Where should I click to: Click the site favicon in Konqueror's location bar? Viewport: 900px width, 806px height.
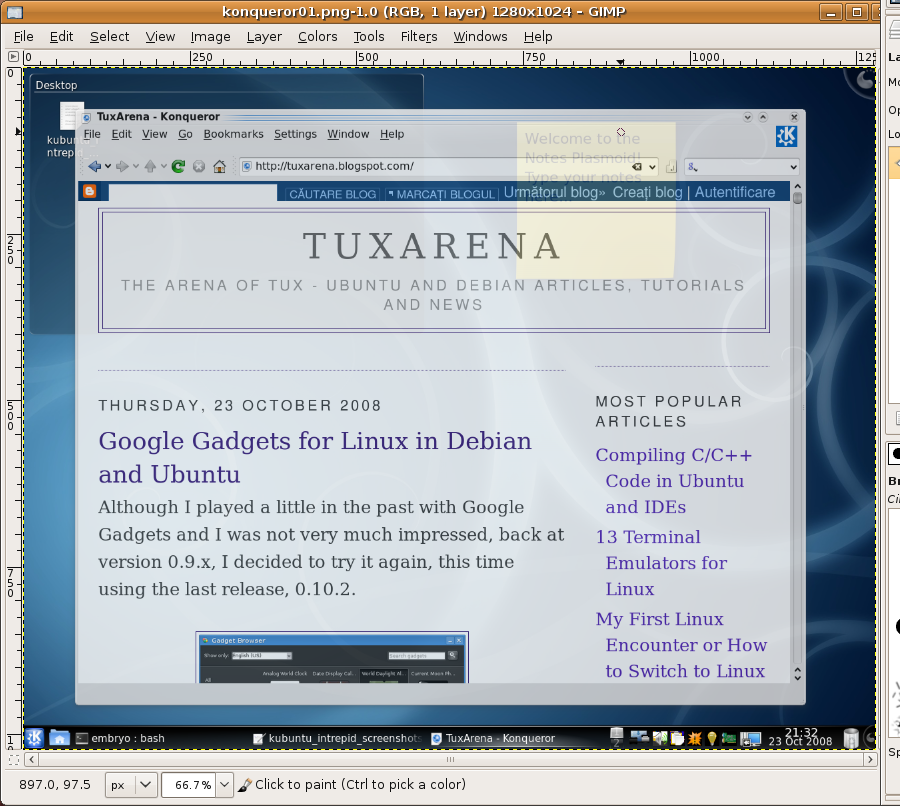pyautogui.click(x=247, y=166)
